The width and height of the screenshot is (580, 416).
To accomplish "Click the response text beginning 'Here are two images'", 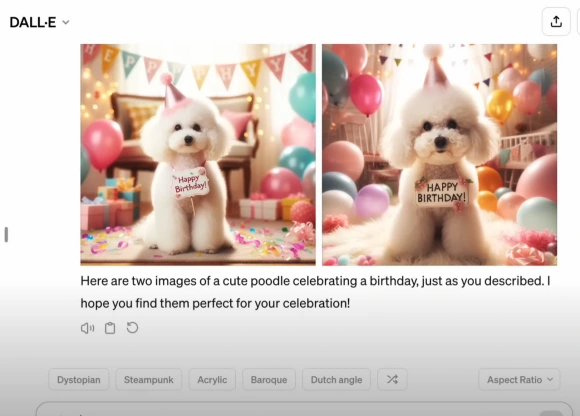I will click(316, 292).
